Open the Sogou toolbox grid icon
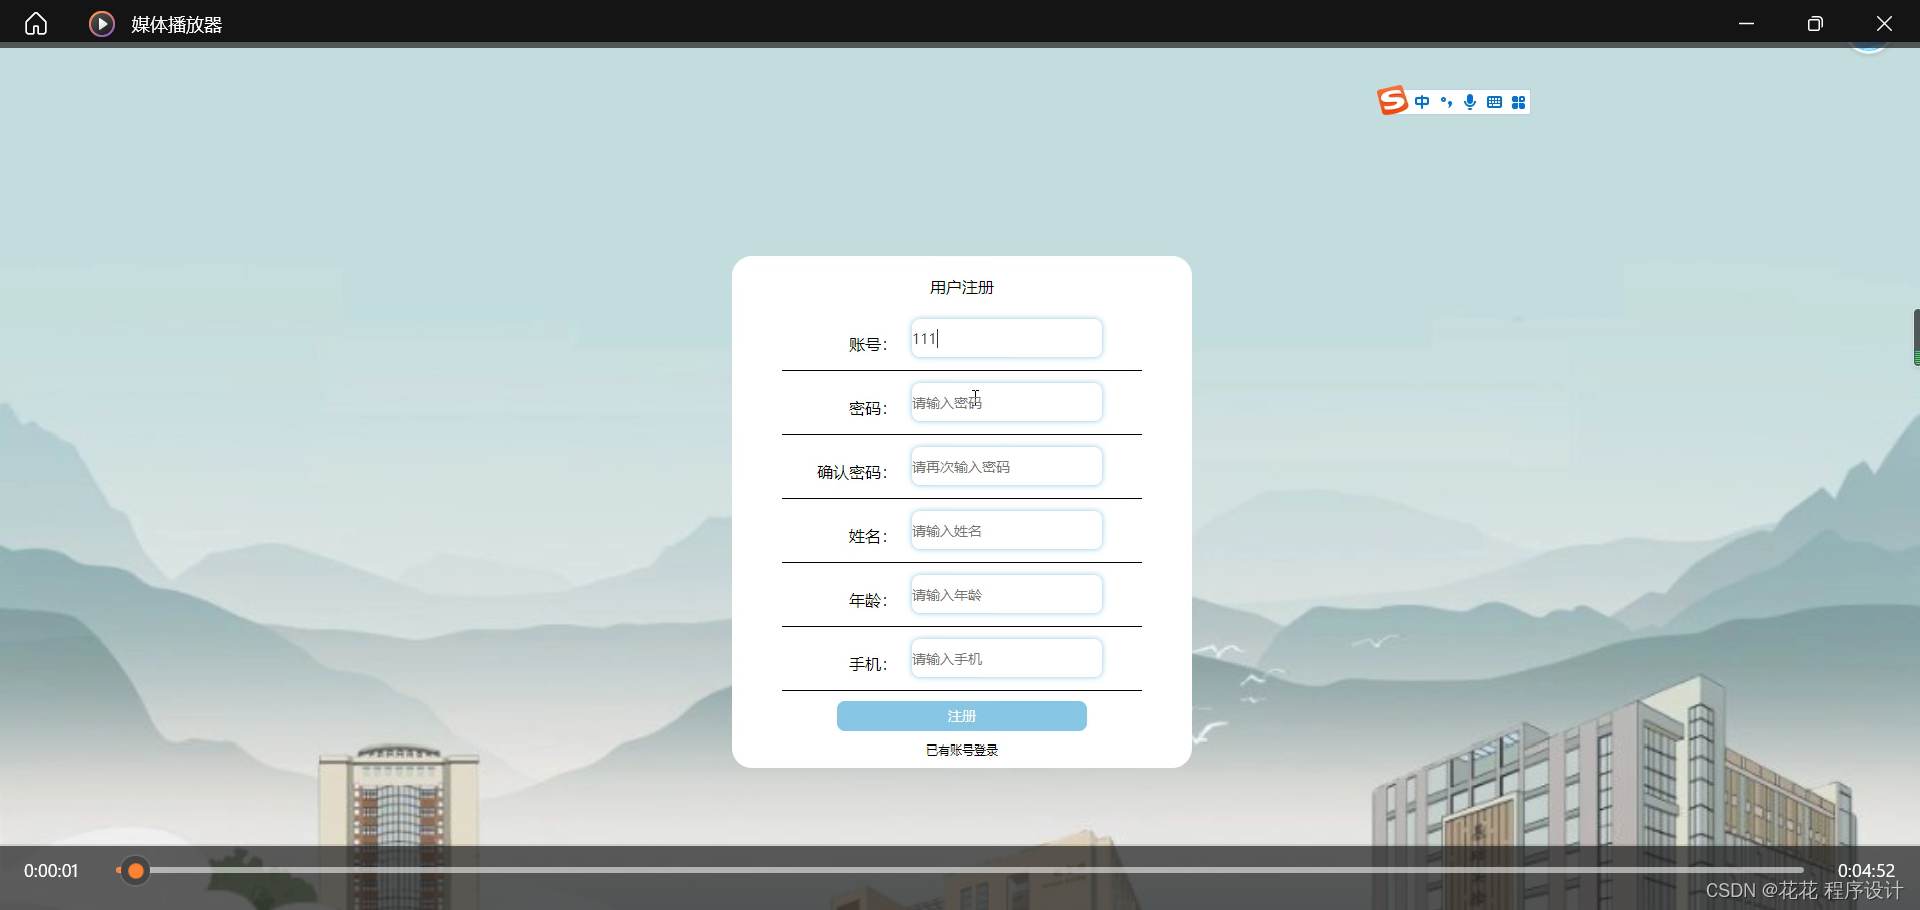Viewport: 1920px width, 910px height. pos(1518,101)
